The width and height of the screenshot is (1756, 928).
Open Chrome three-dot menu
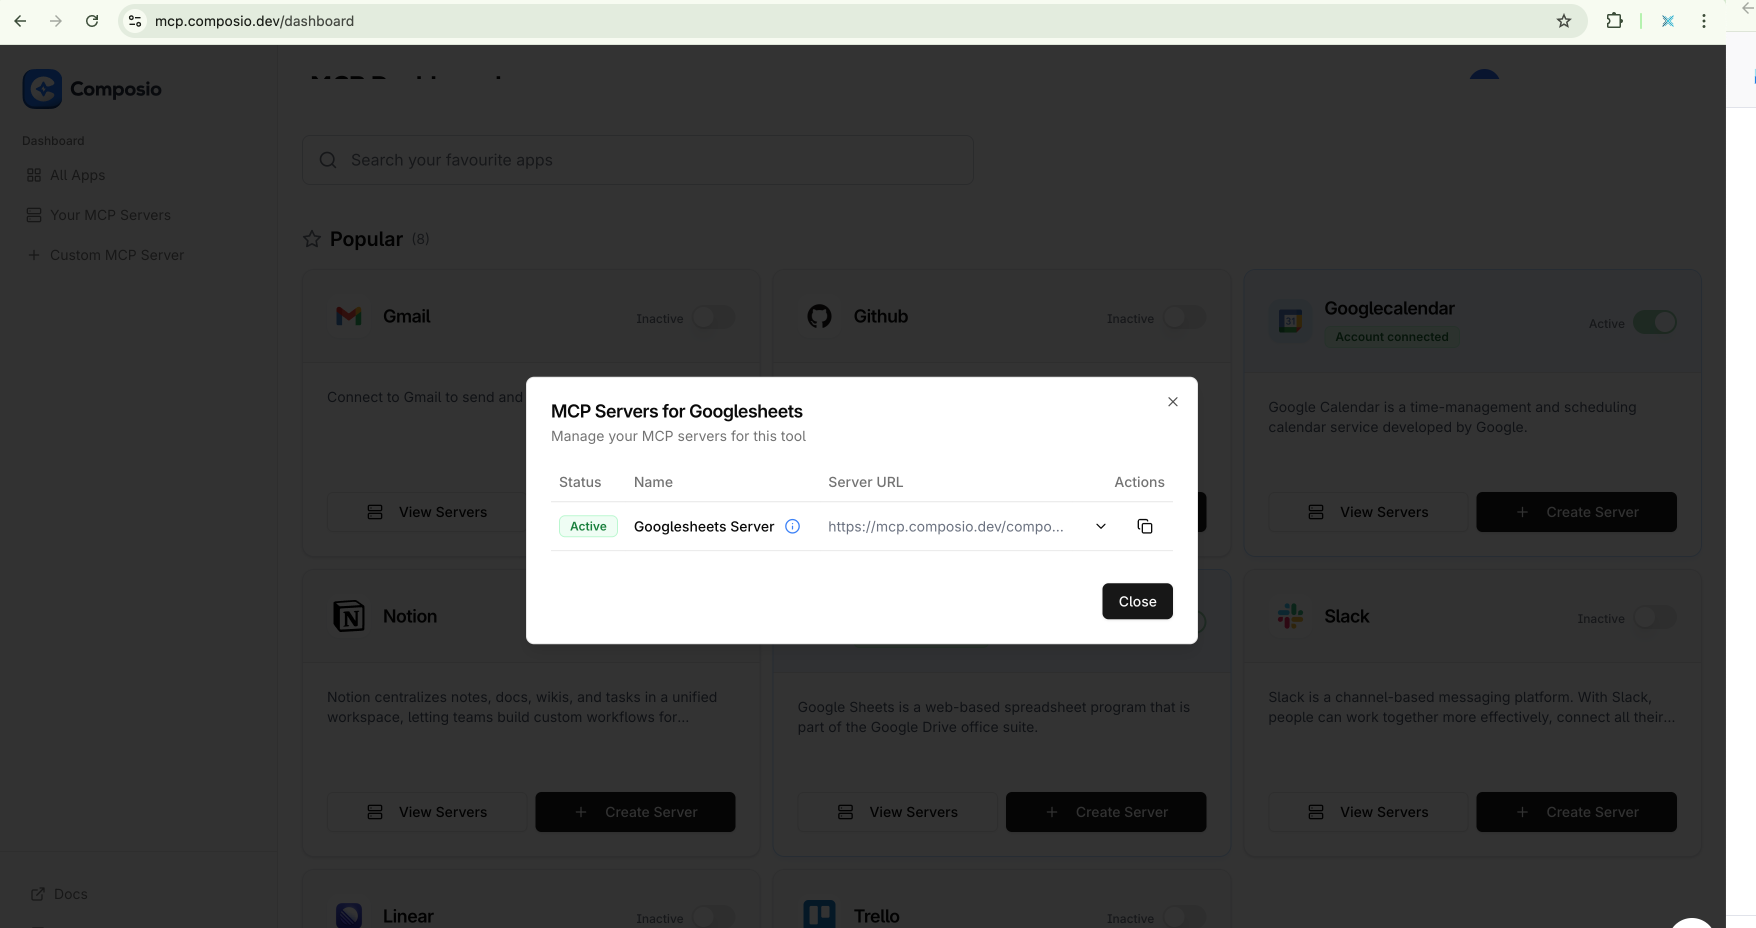(x=1704, y=21)
